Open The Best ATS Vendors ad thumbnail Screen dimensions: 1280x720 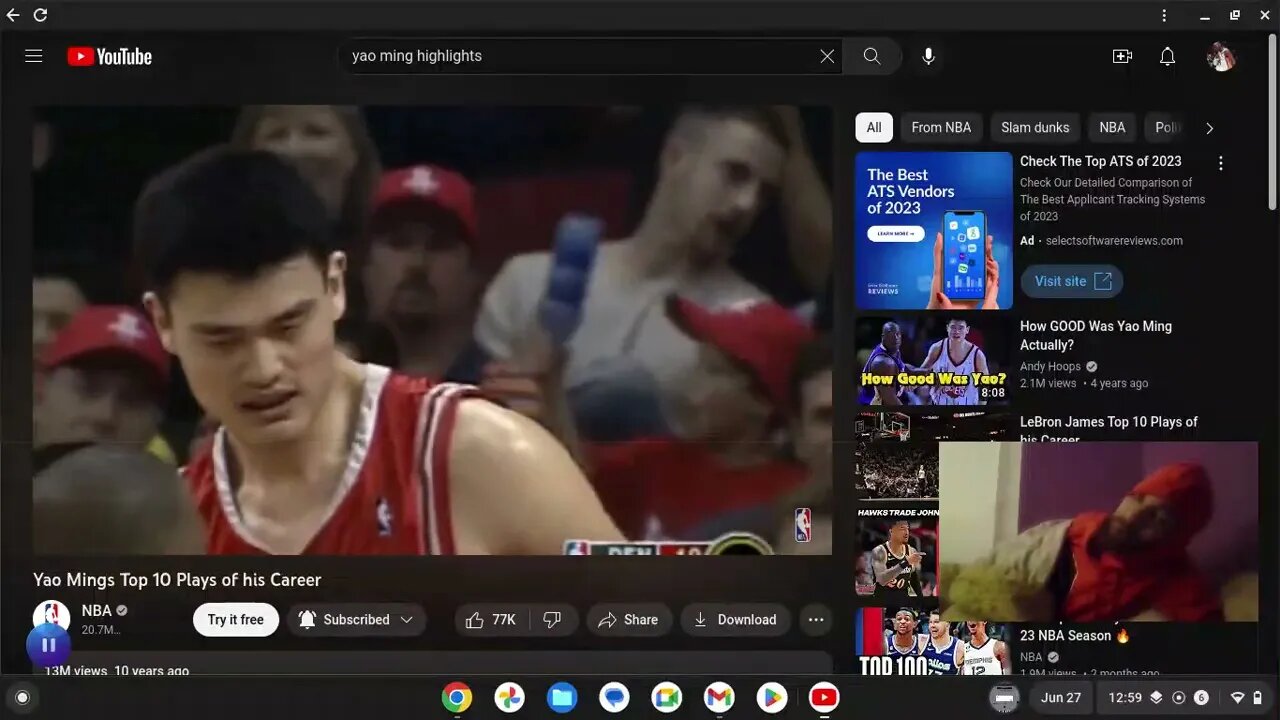pyautogui.click(x=934, y=231)
